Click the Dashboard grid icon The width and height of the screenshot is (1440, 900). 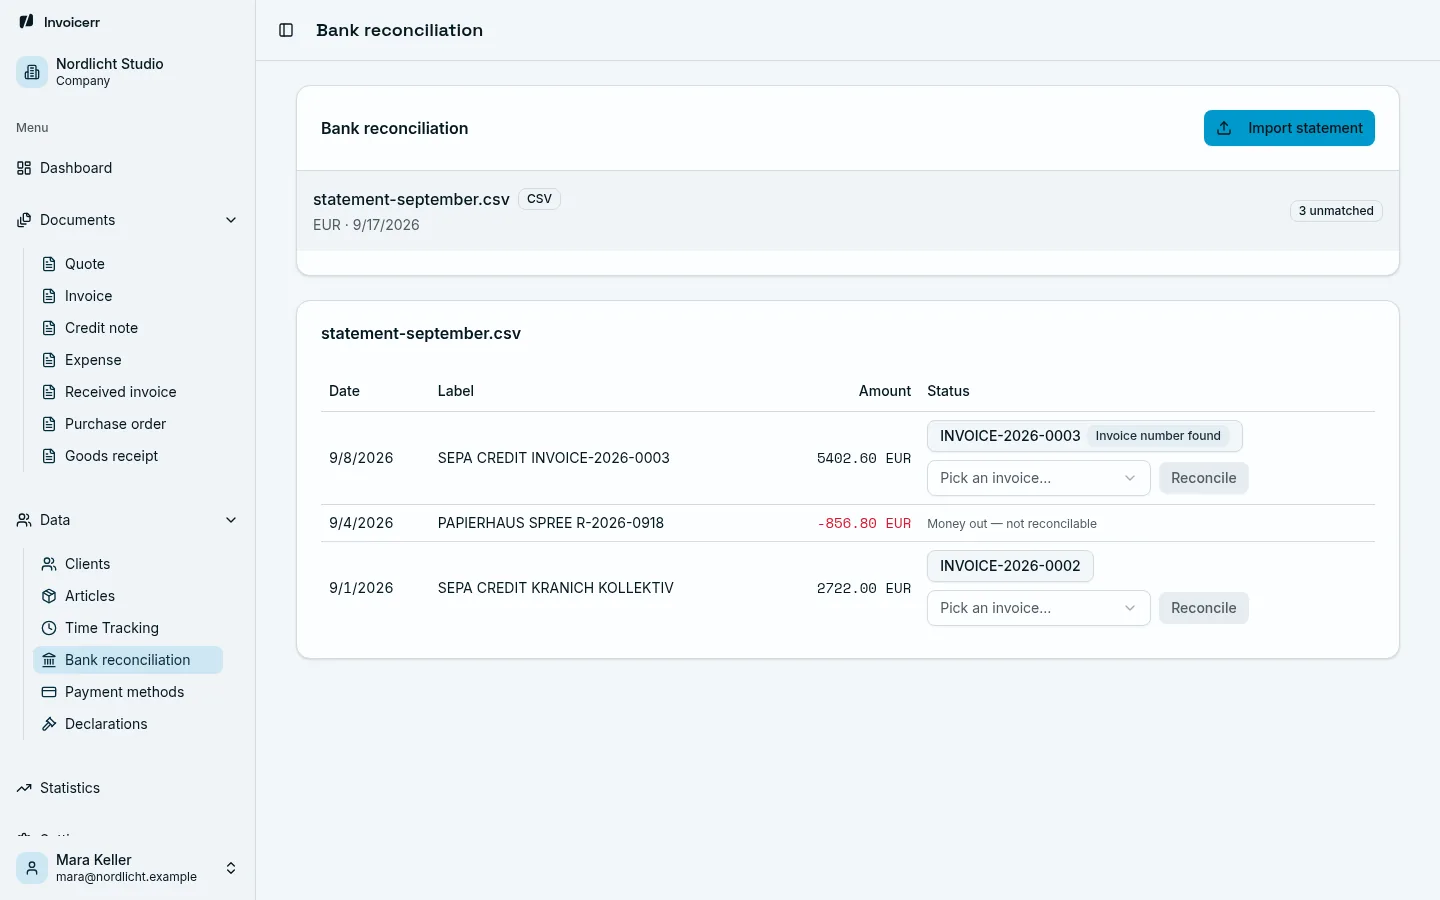click(x=24, y=168)
